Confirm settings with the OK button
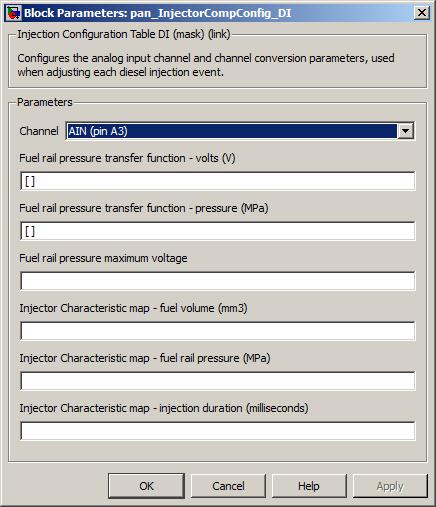This screenshot has width=436, height=507. point(146,486)
